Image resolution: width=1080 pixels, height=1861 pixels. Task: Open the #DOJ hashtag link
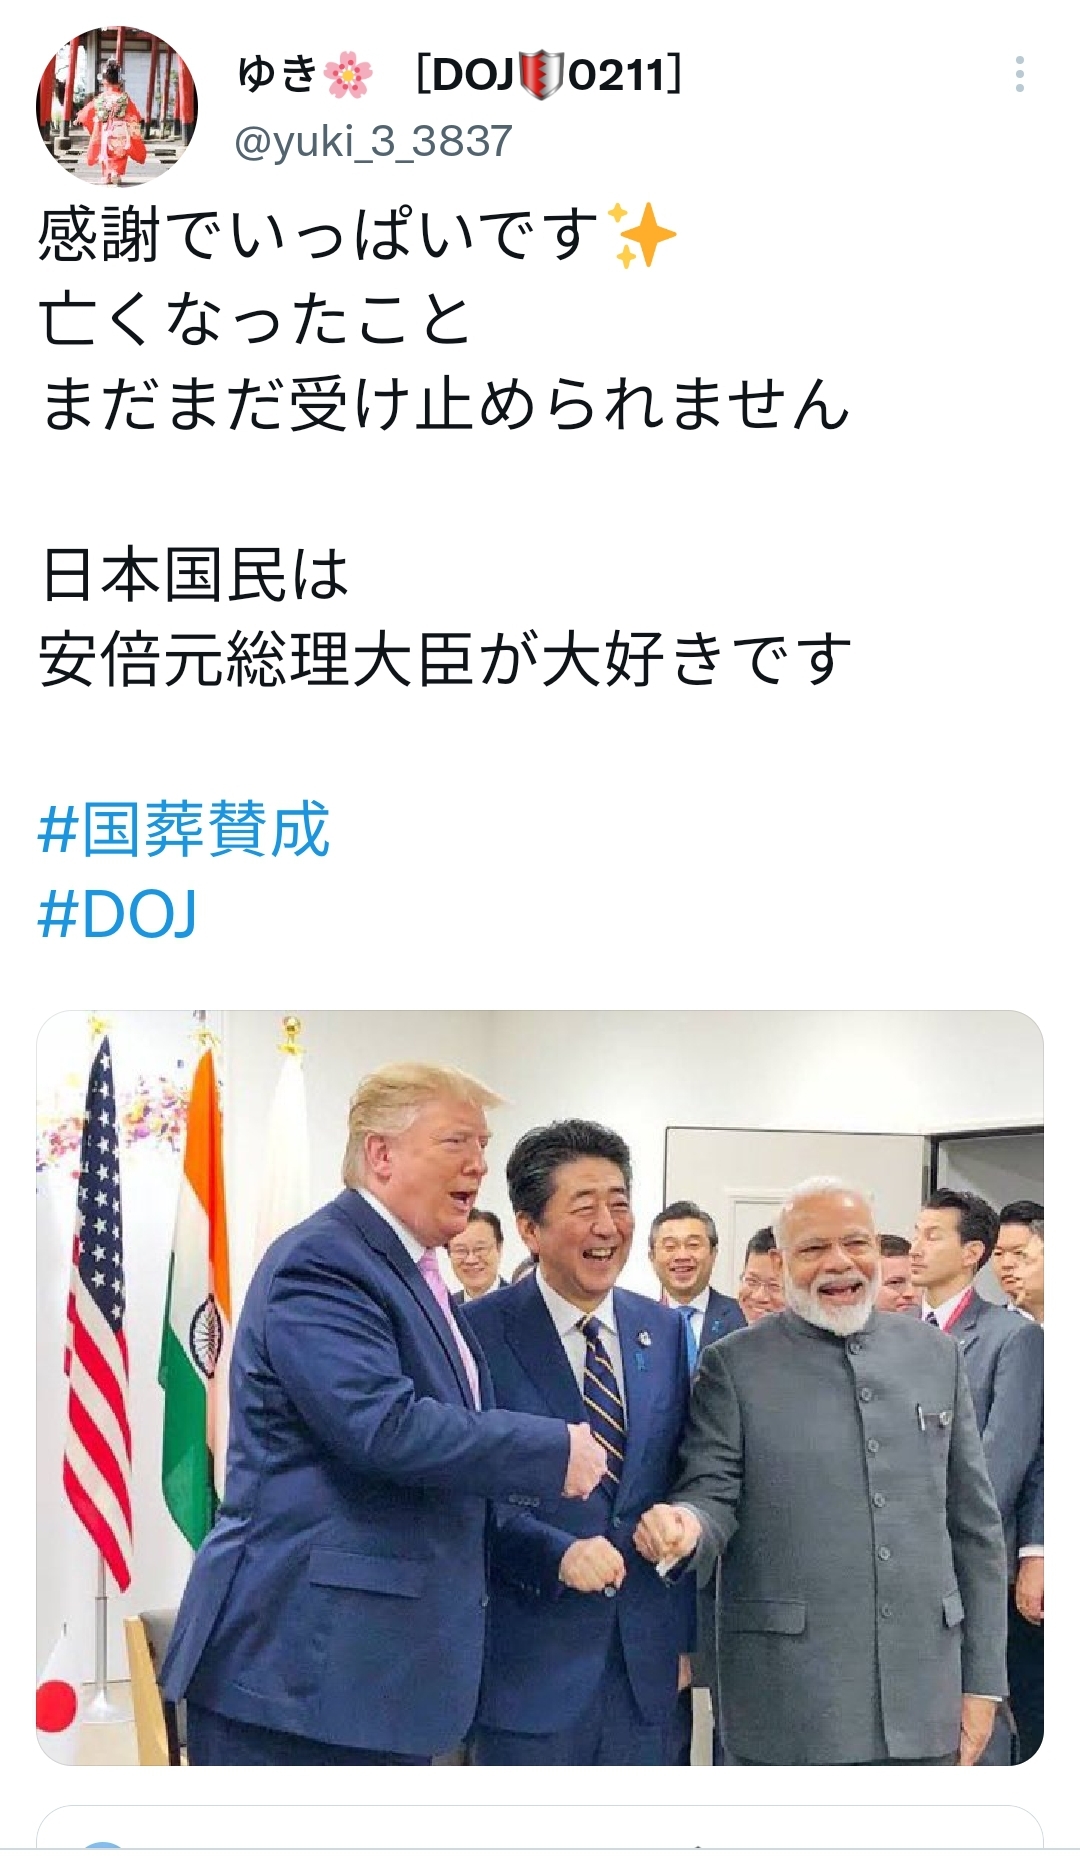[118, 914]
